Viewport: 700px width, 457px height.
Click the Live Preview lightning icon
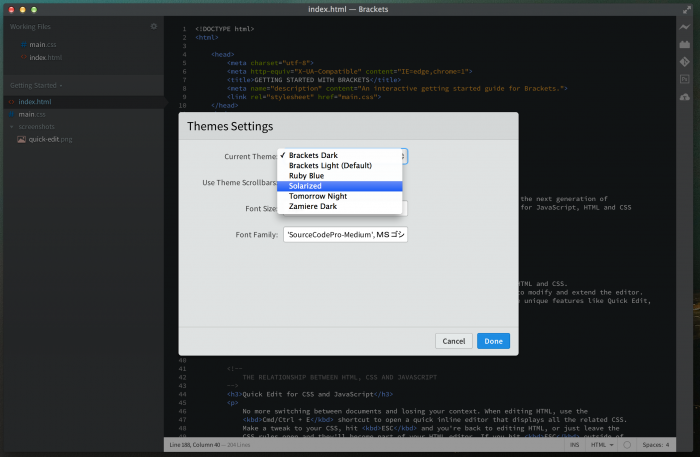(684, 26)
